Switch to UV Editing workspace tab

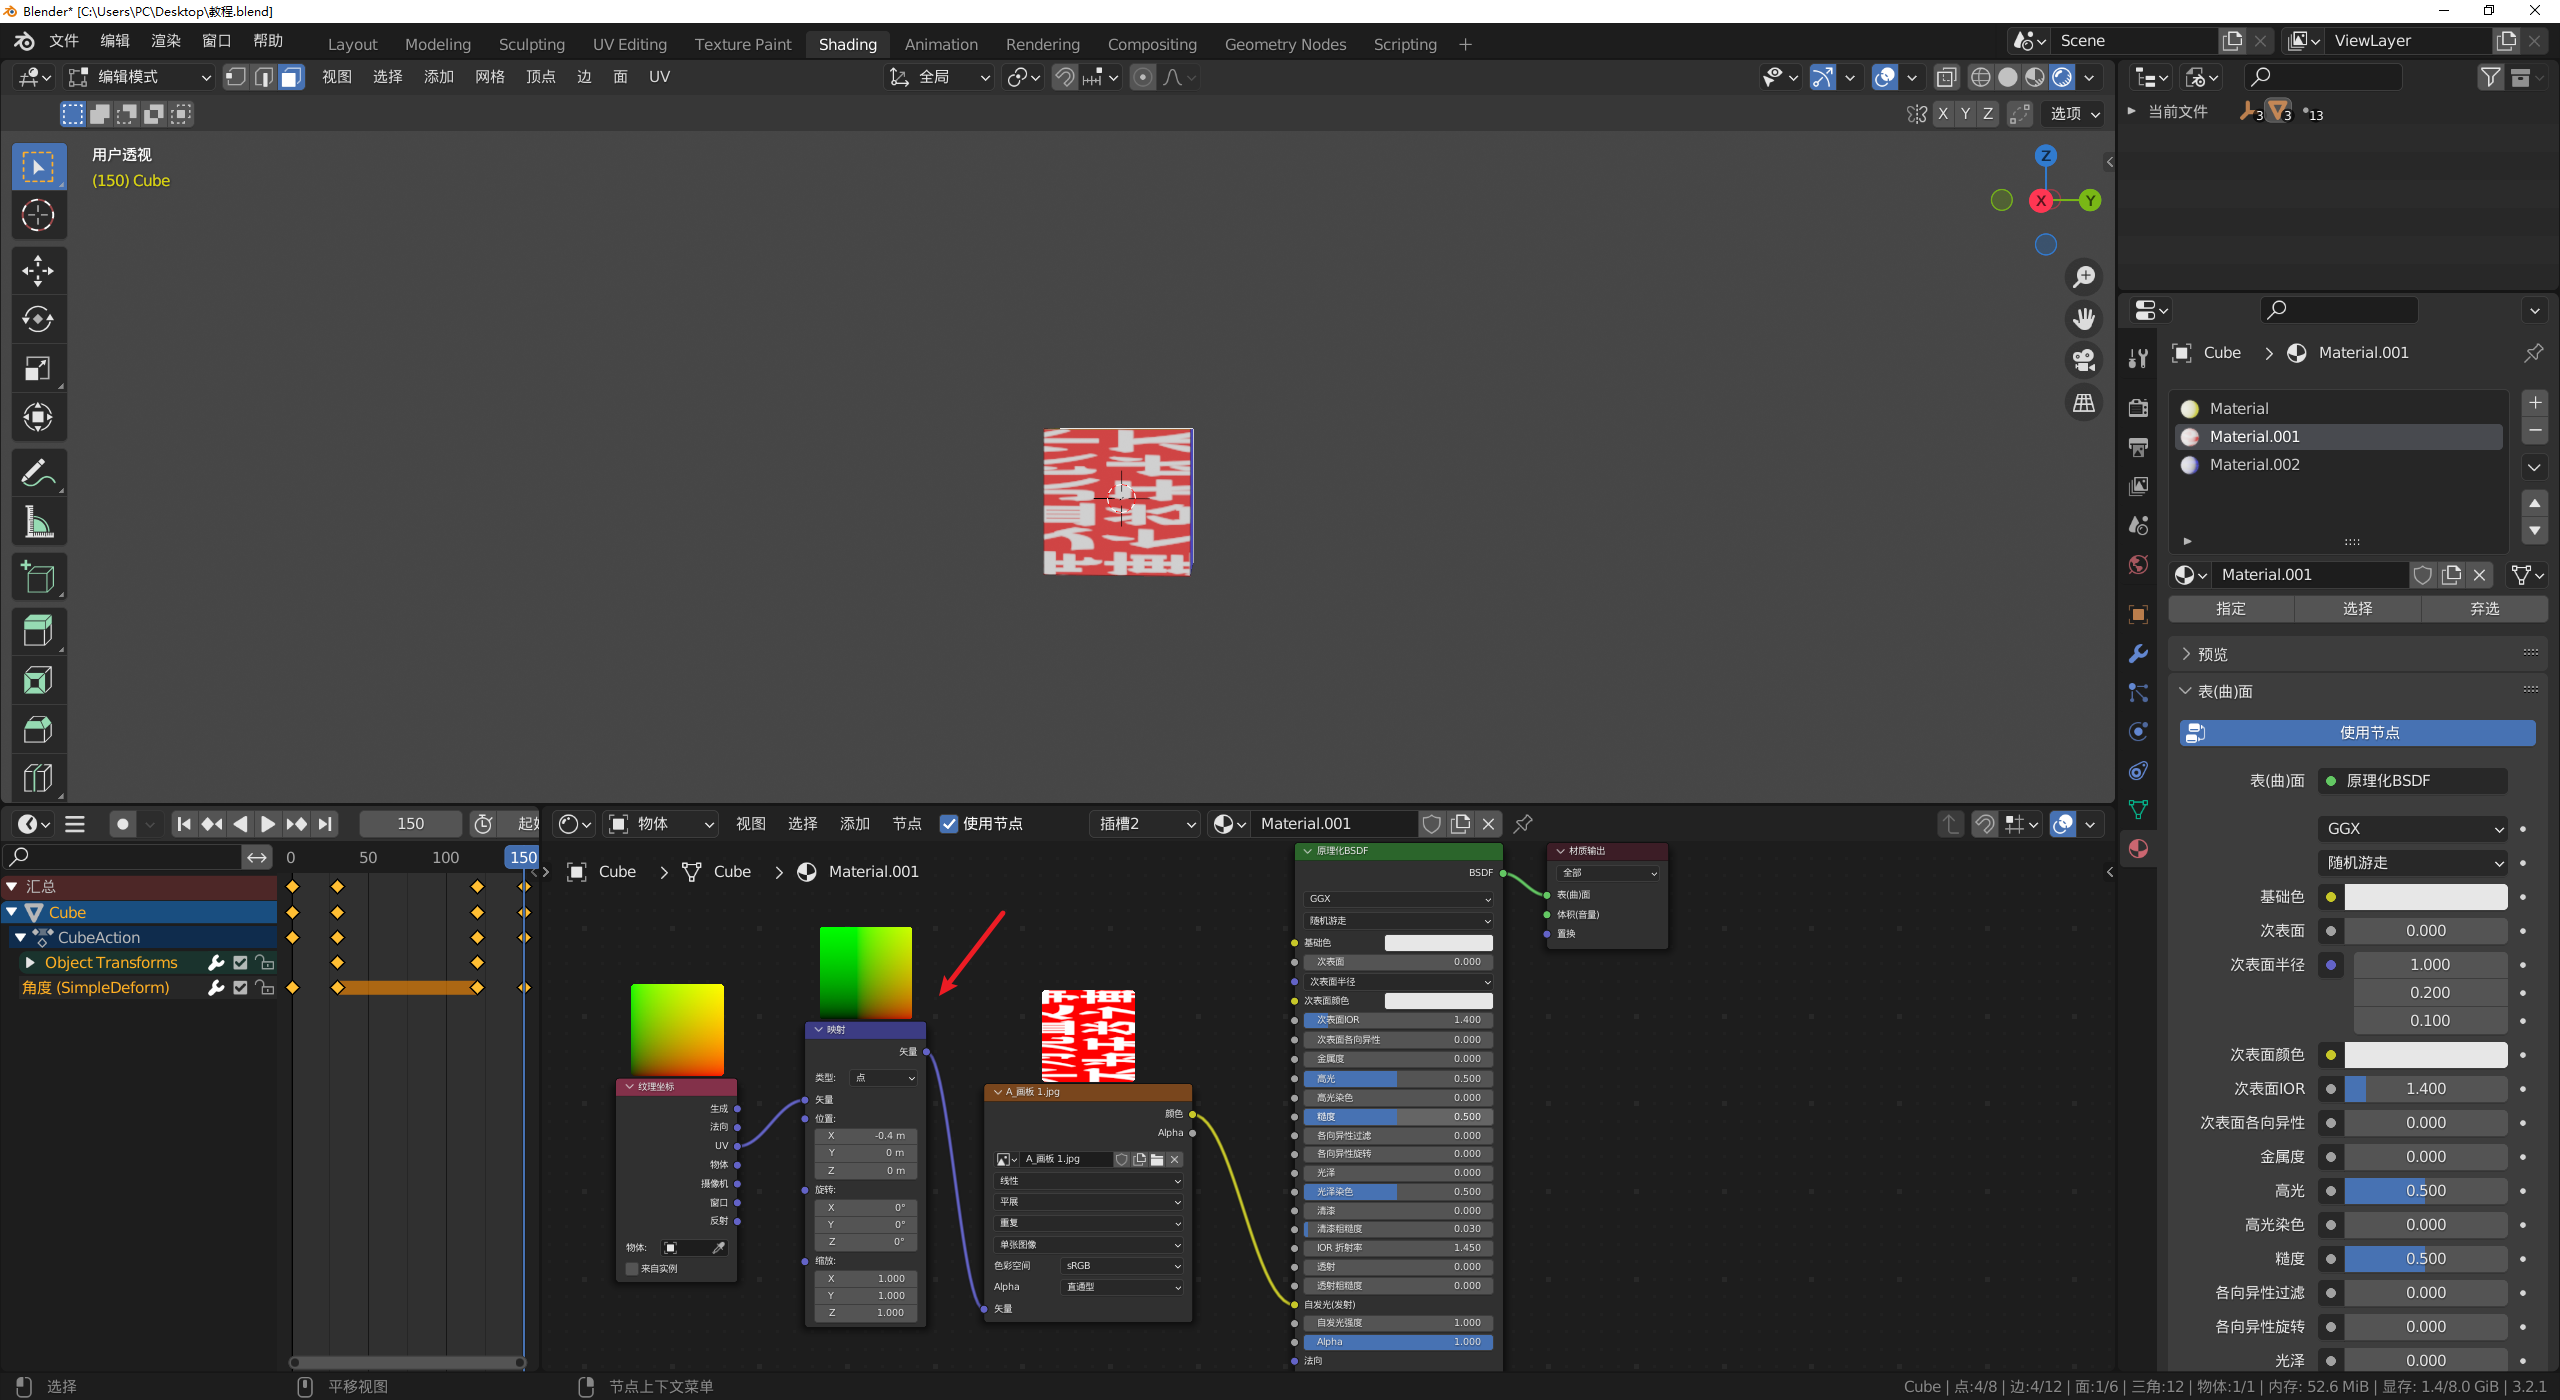click(x=629, y=44)
